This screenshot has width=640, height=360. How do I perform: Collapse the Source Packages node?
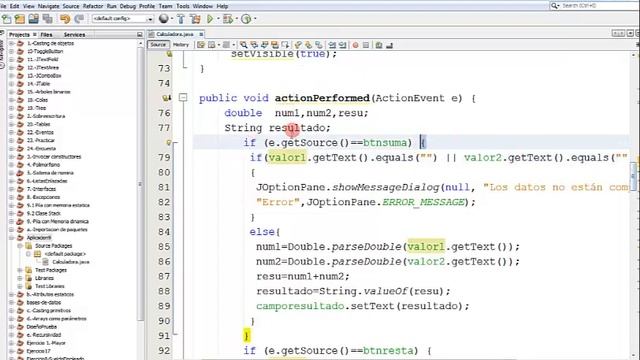pyautogui.click(x=20, y=246)
